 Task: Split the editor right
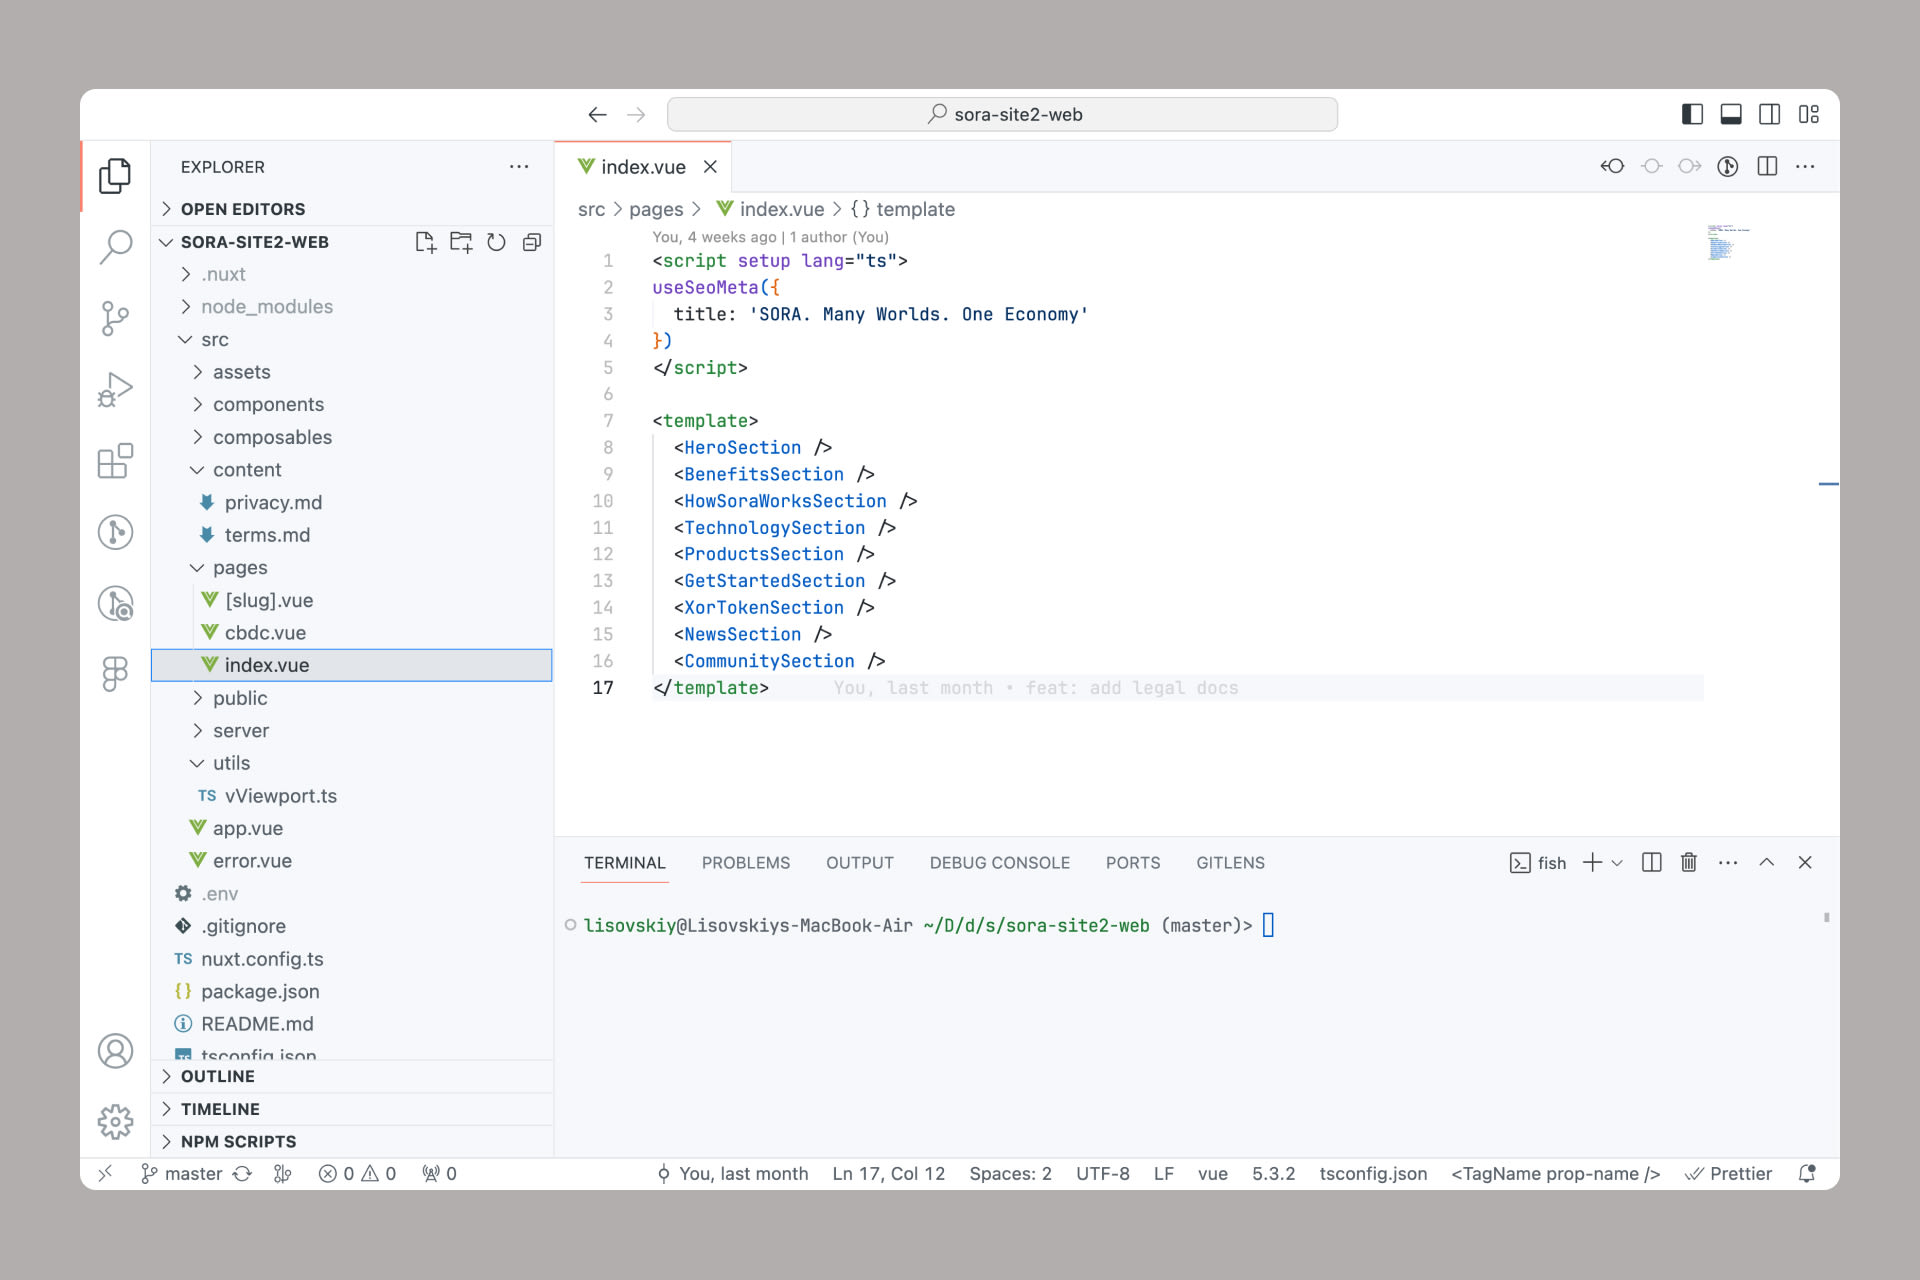pos(1767,166)
